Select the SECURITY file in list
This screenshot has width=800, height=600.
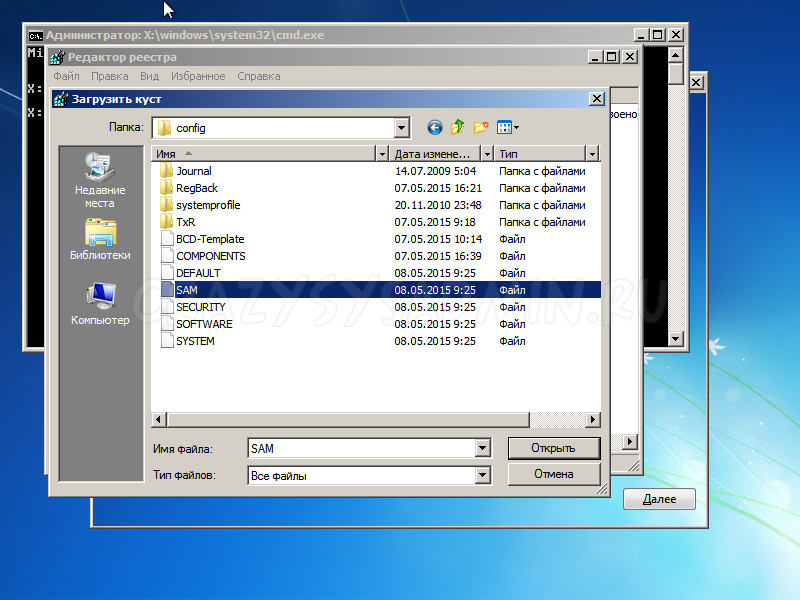(x=200, y=307)
